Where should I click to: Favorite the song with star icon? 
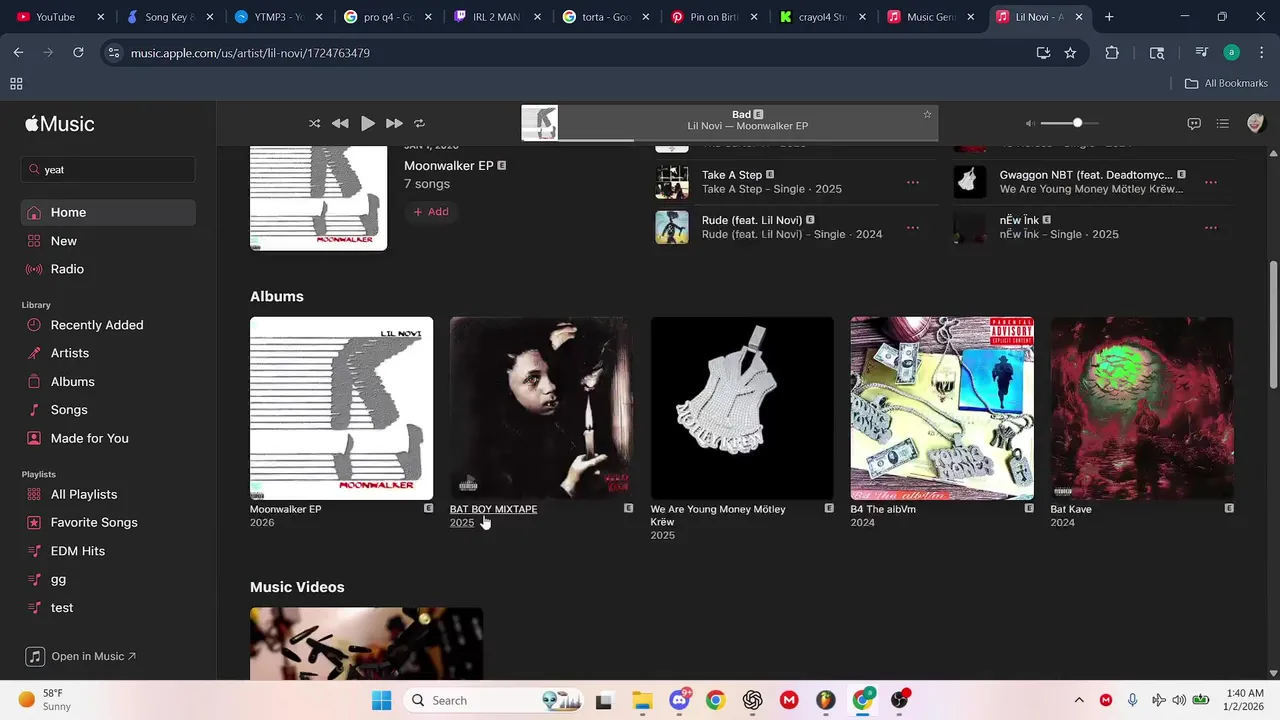coord(927,114)
